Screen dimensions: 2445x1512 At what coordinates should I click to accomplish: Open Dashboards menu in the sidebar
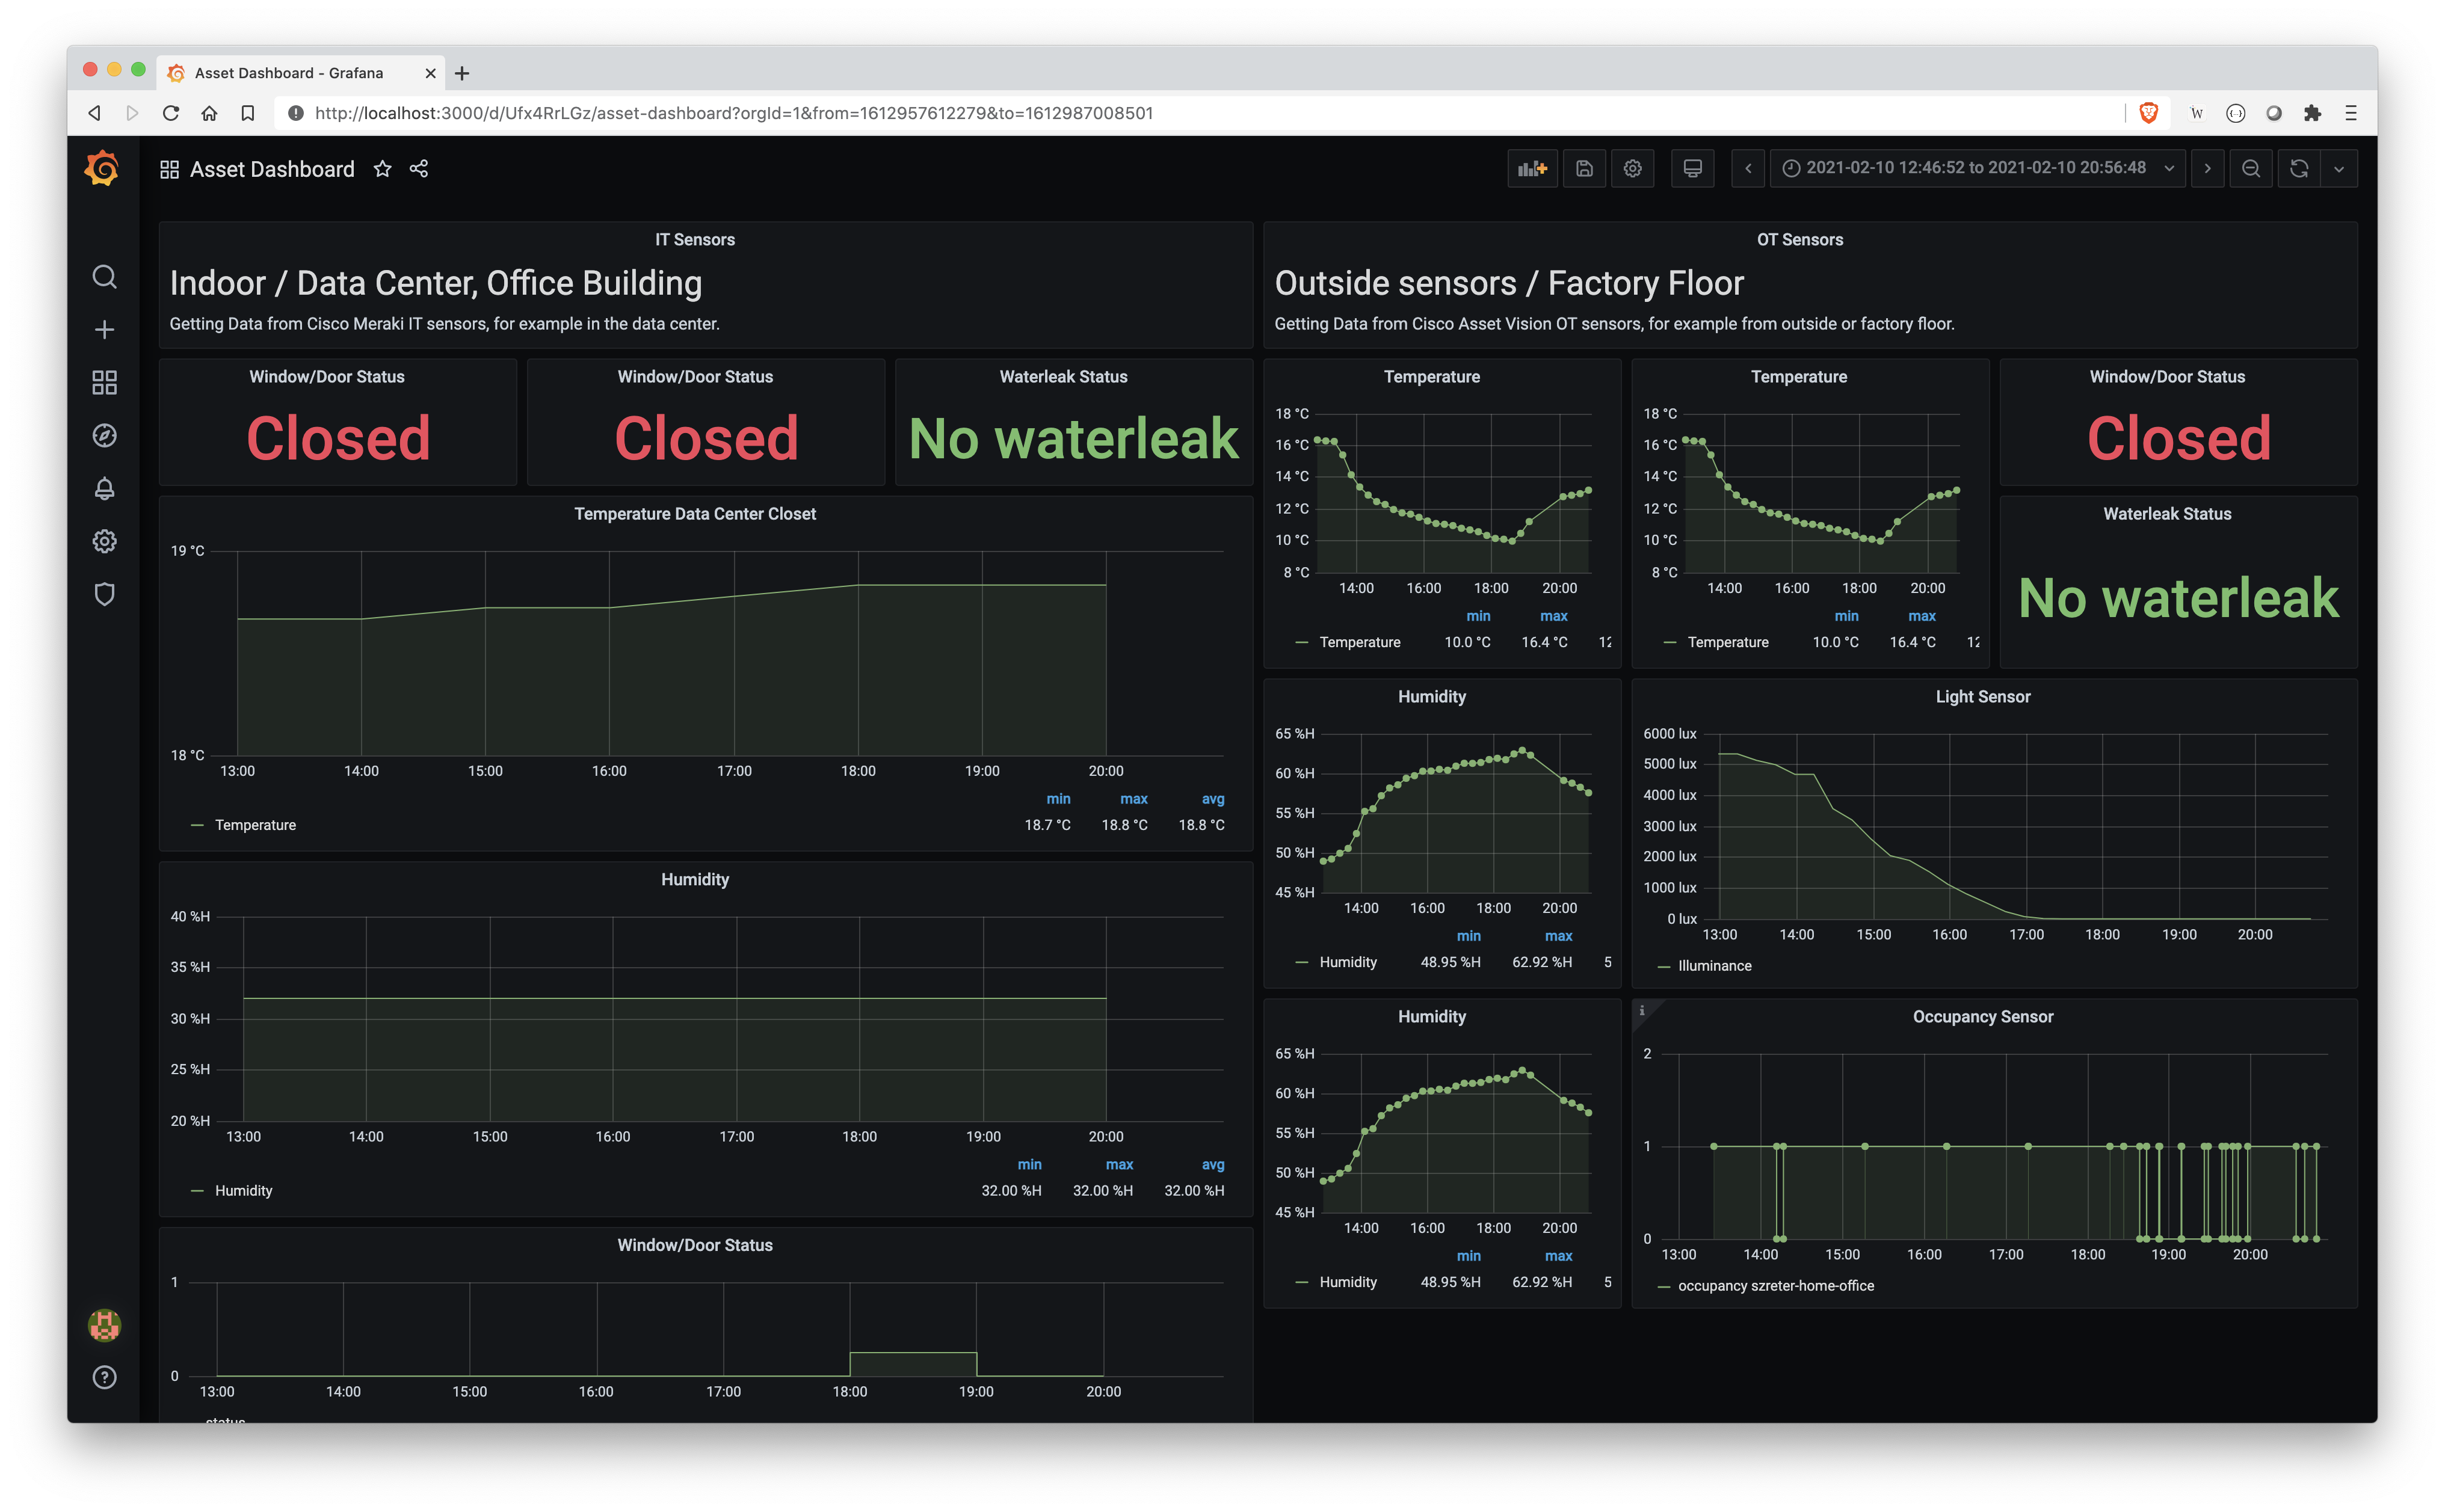click(104, 383)
